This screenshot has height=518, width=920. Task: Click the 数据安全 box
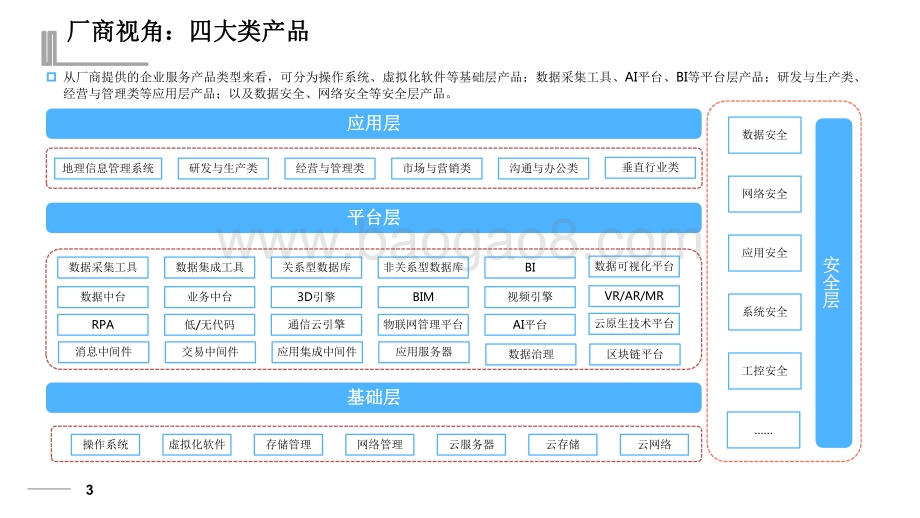point(765,135)
